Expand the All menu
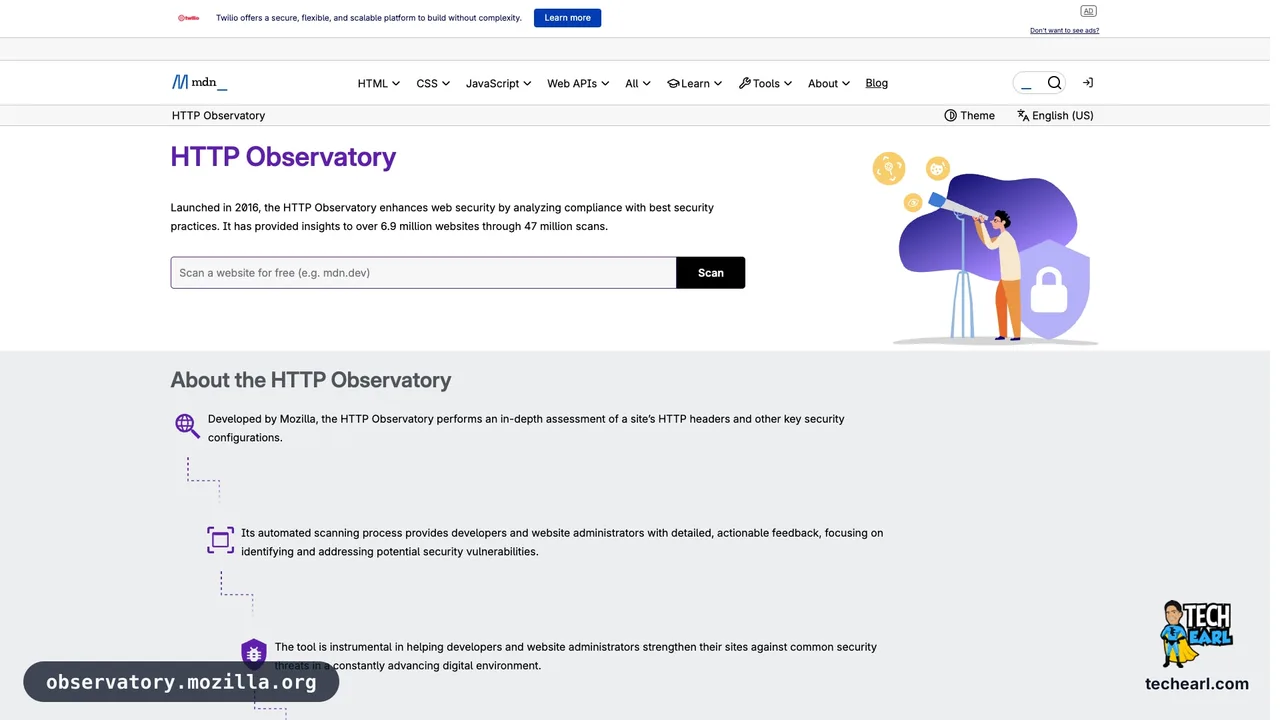The width and height of the screenshot is (1280, 720). tap(638, 84)
